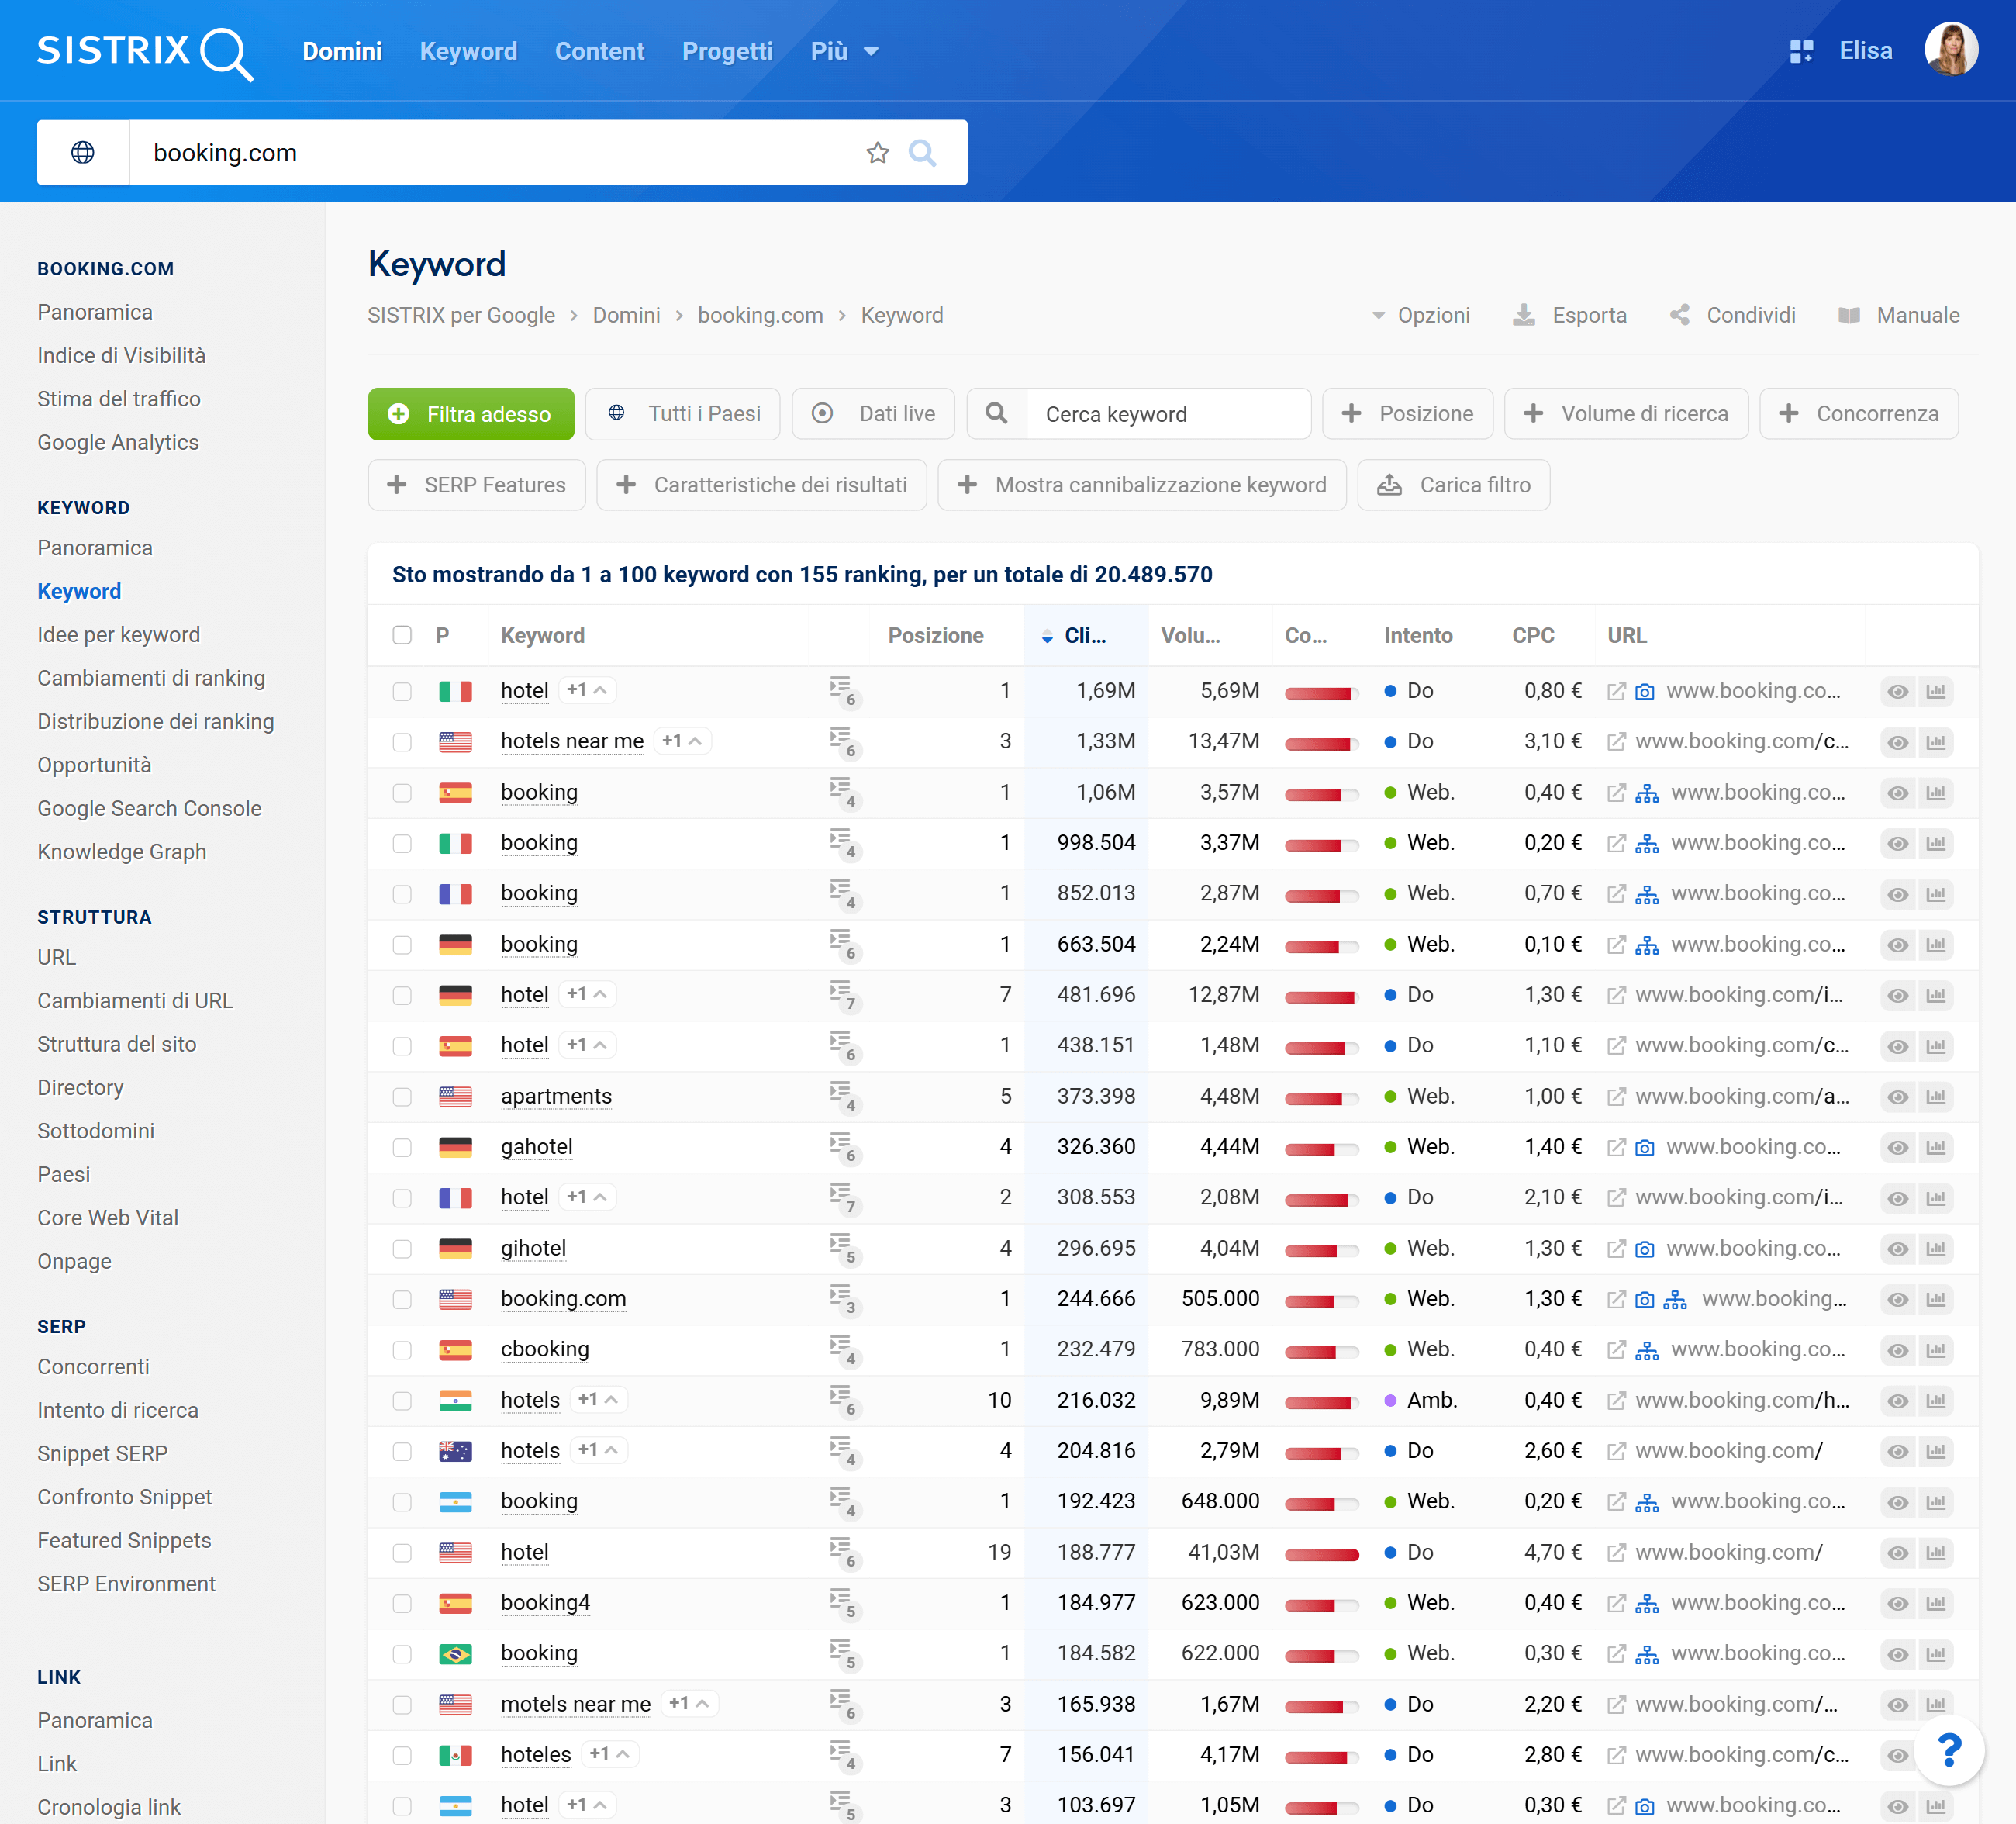
Task: Click the globe icon in the search bar
Action: tap(83, 152)
